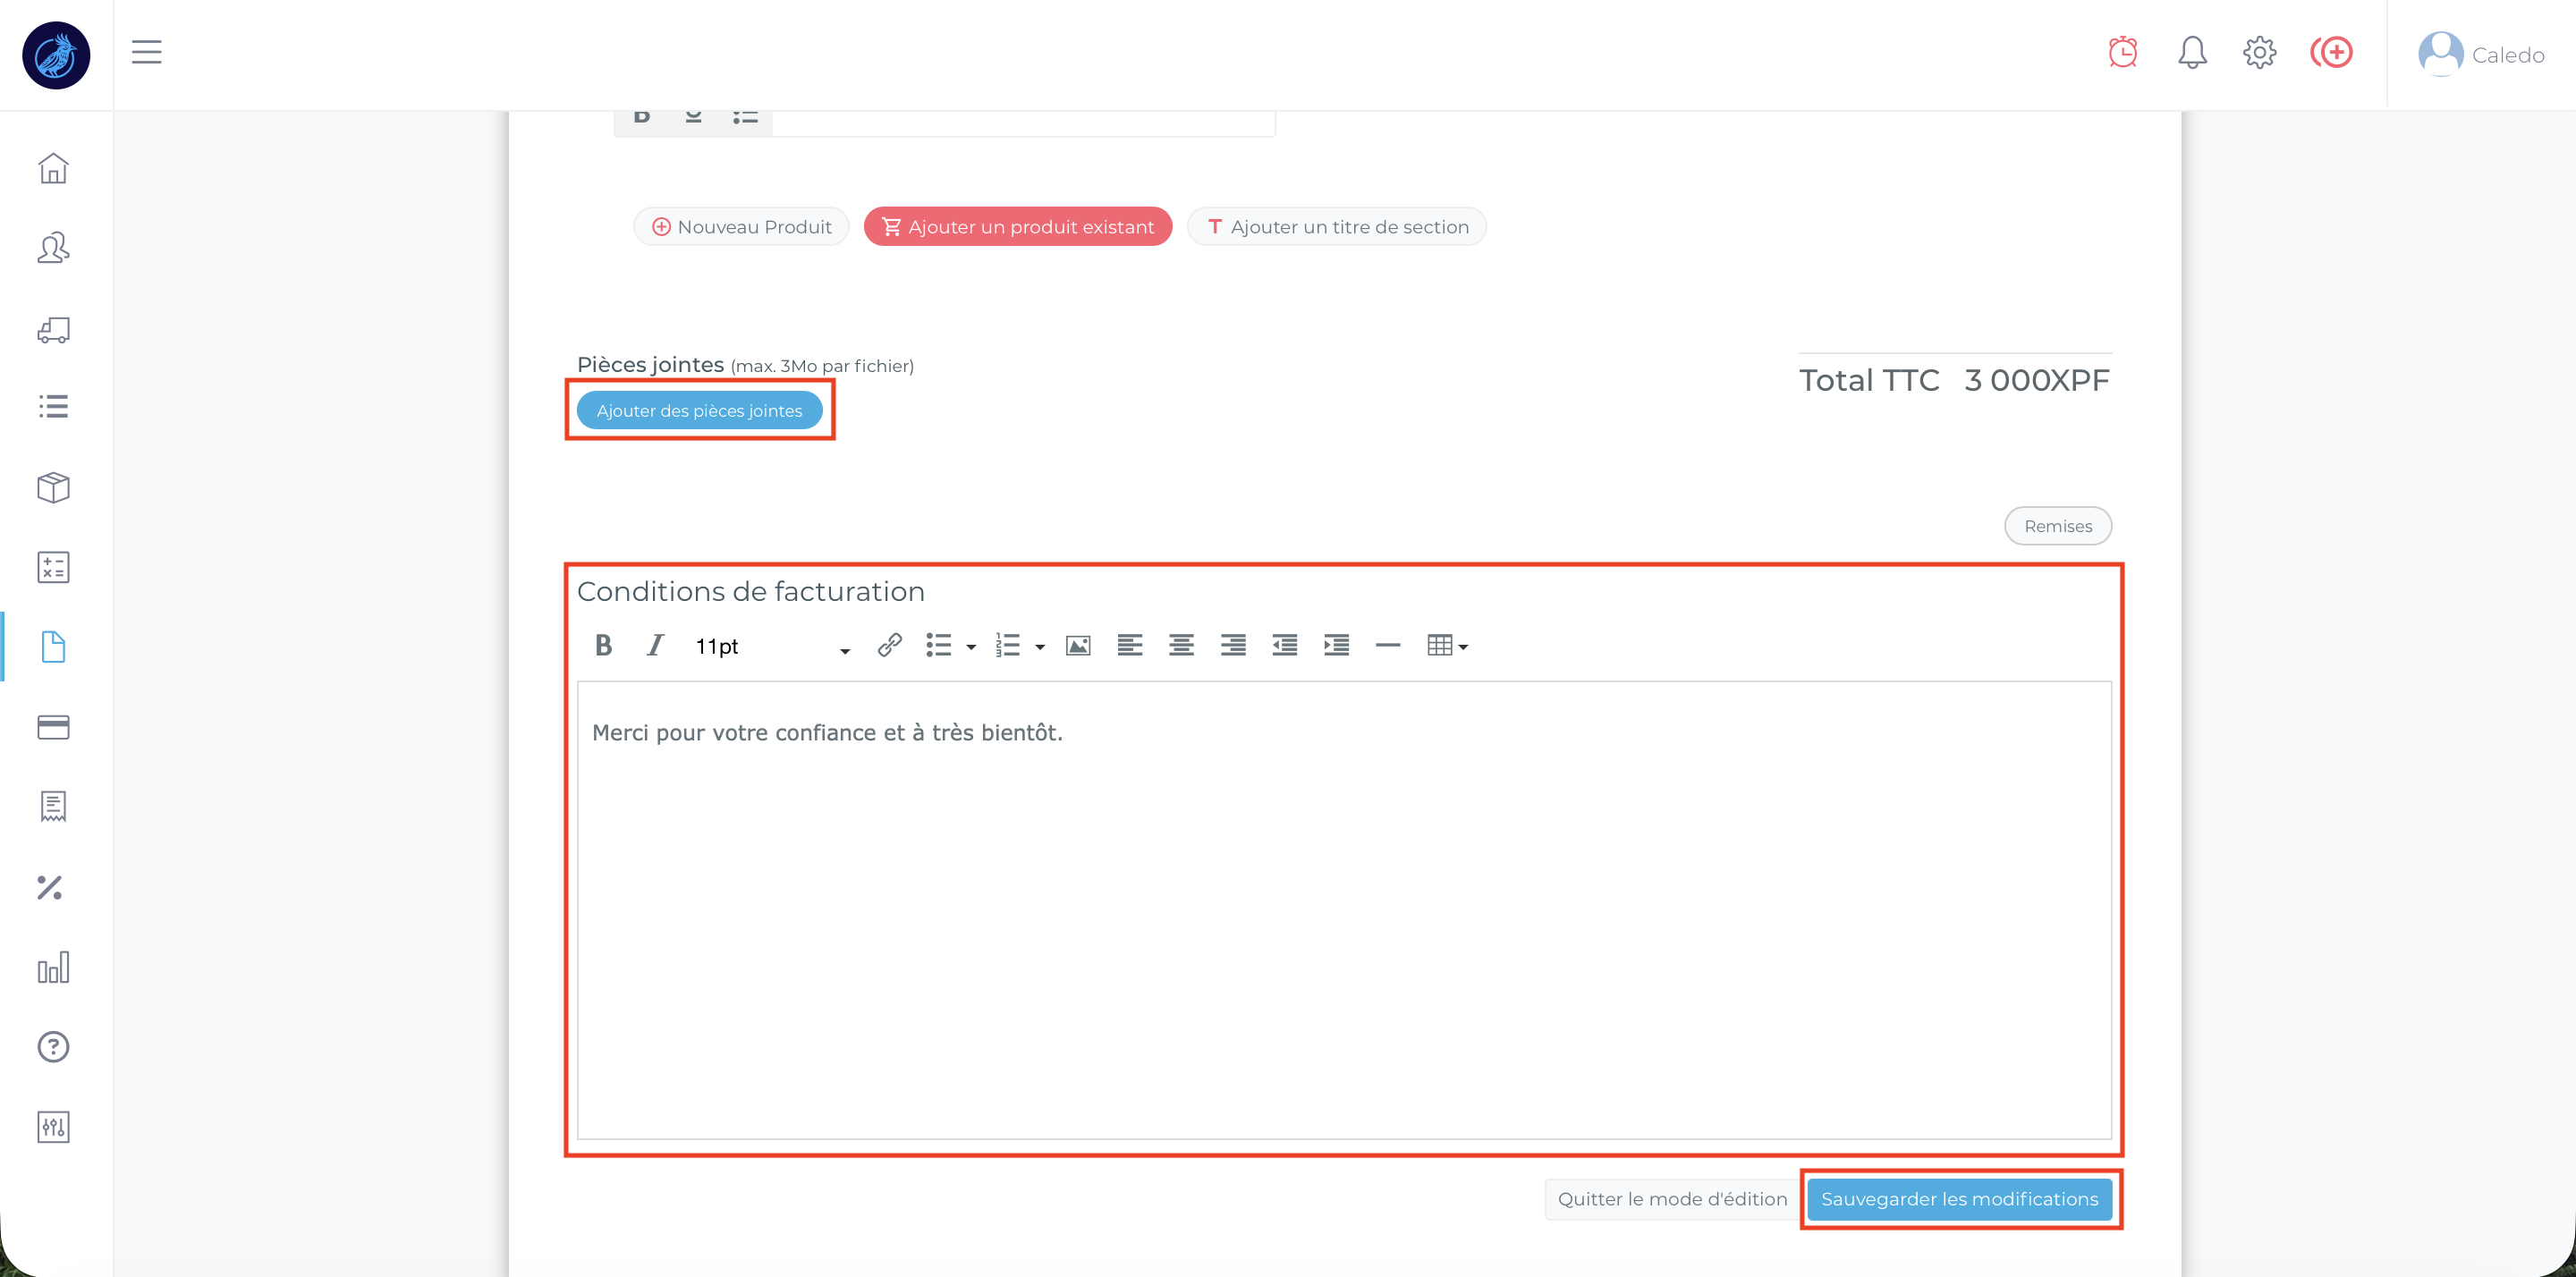
Task: Expand bullet list style options
Action: pos(971,647)
